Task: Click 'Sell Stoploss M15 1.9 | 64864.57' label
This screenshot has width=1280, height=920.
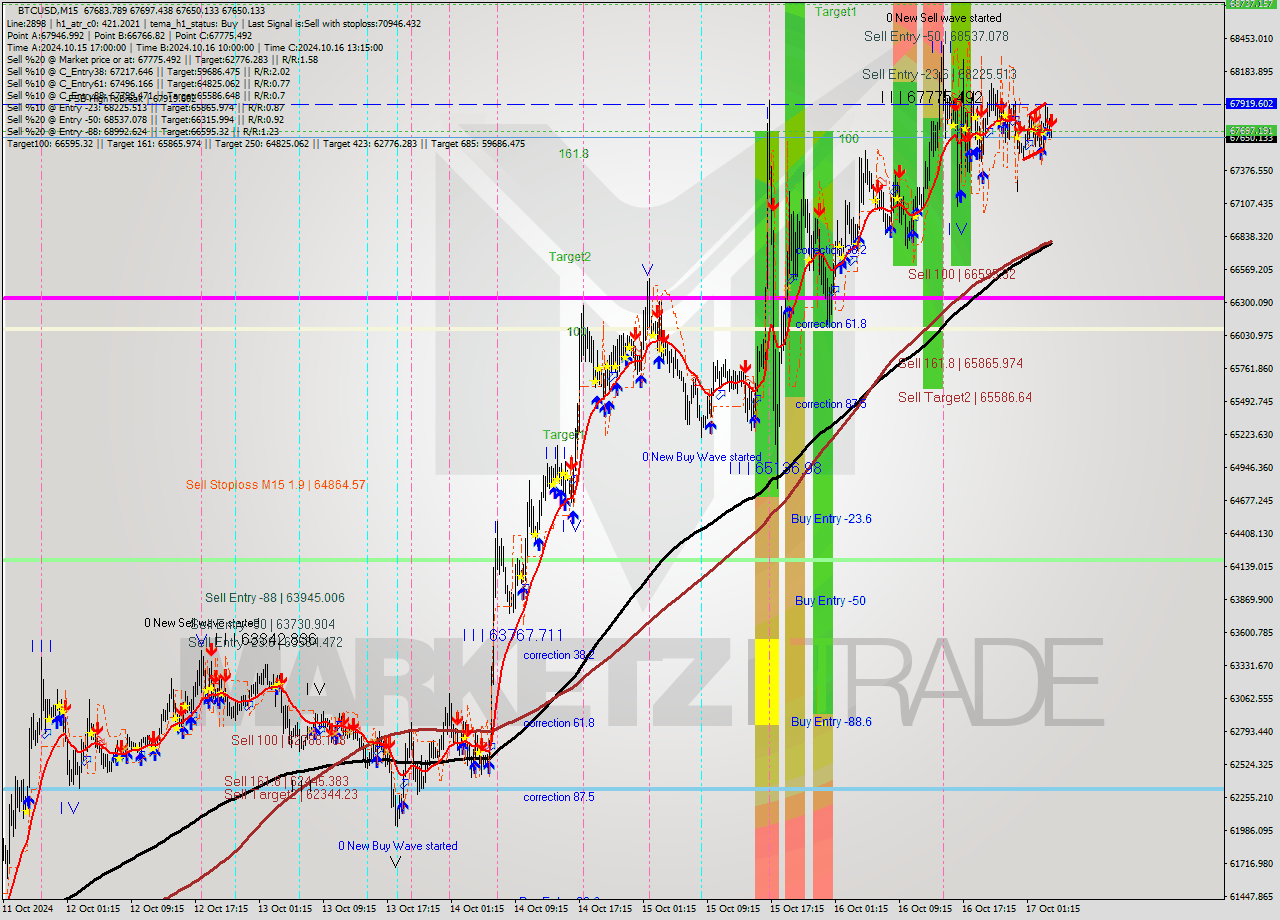Action: [275, 485]
